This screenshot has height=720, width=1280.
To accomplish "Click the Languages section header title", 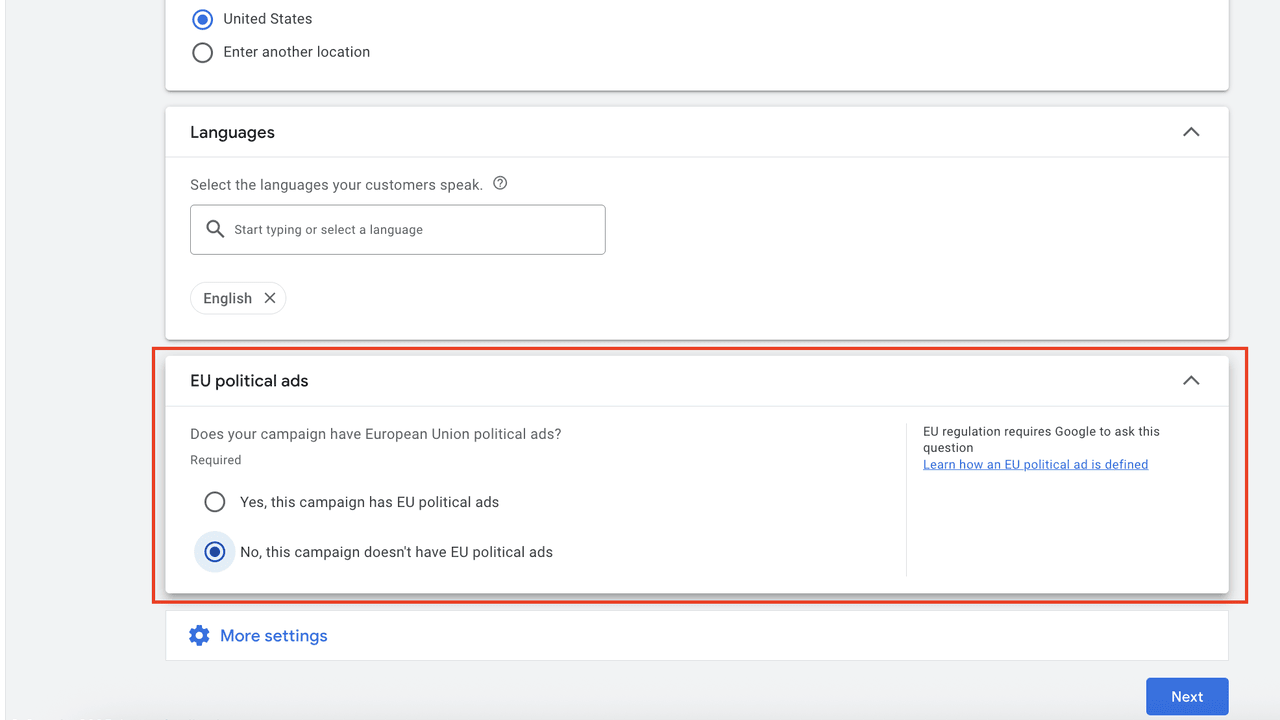I will 232,132.
